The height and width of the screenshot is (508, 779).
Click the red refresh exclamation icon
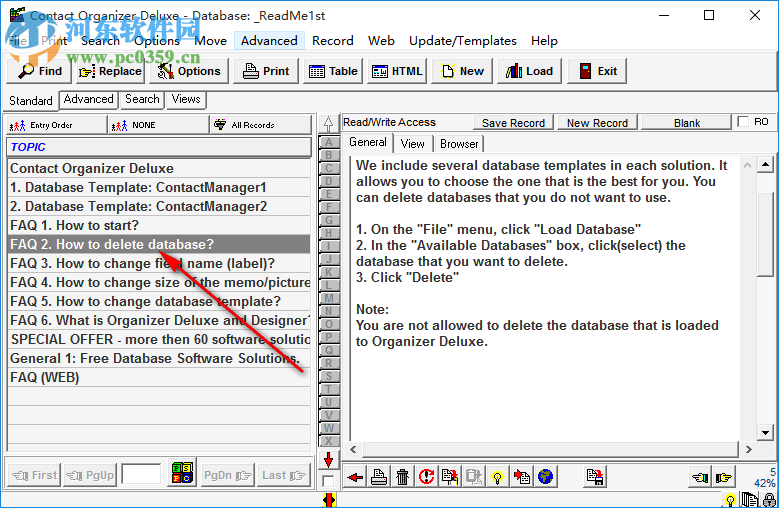point(426,477)
